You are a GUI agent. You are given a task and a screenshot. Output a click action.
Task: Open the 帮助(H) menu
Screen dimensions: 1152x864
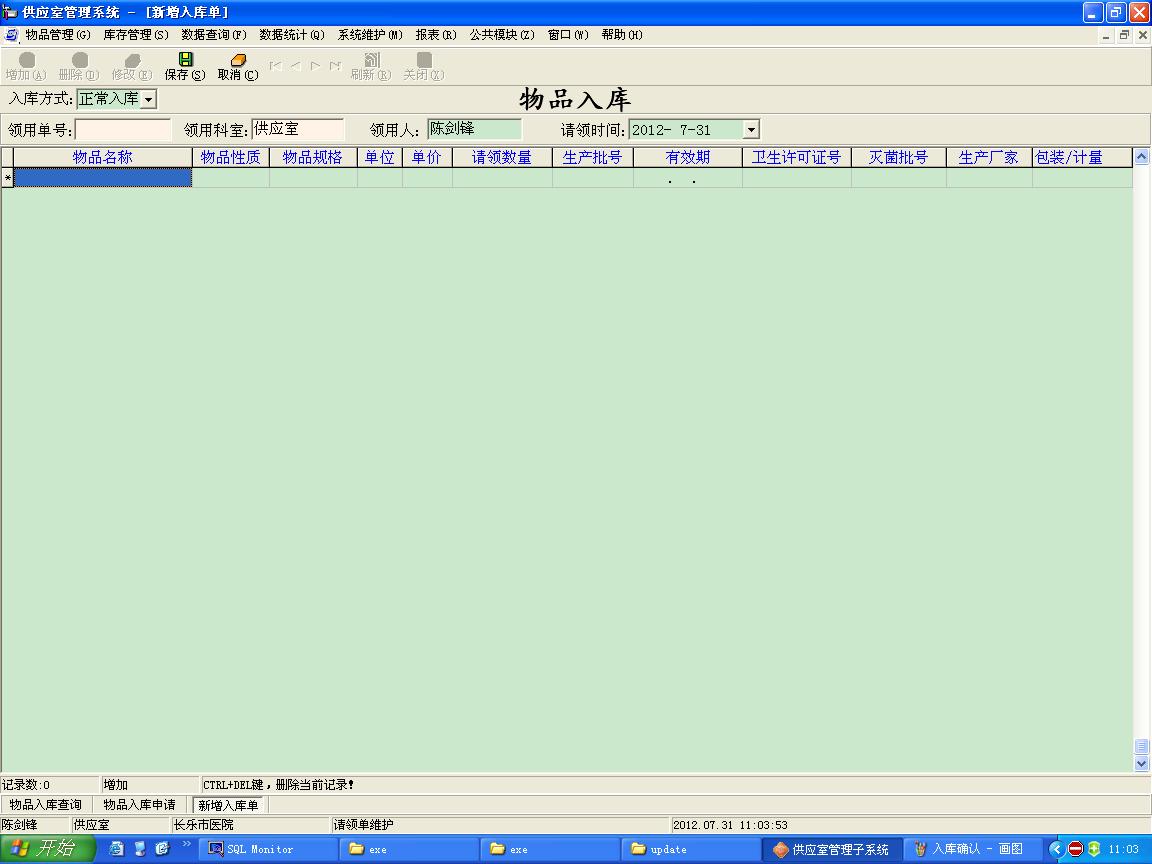[x=622, y=35]
